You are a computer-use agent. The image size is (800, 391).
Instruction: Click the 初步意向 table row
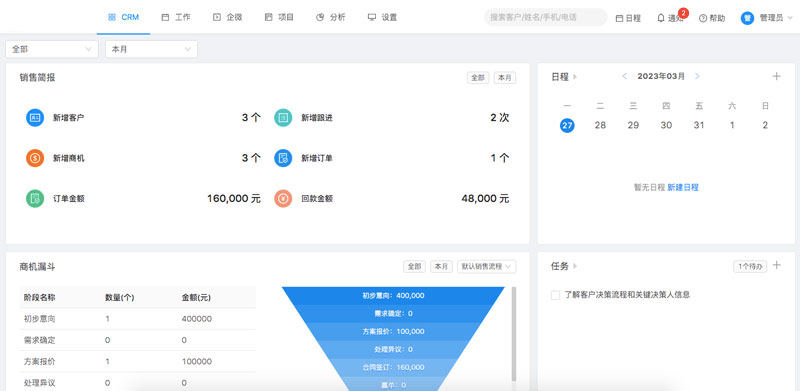[x=137, y=319]
